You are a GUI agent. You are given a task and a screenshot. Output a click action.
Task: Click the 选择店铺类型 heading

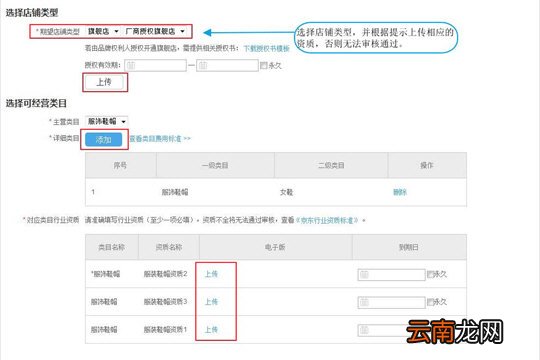point(32,13)
